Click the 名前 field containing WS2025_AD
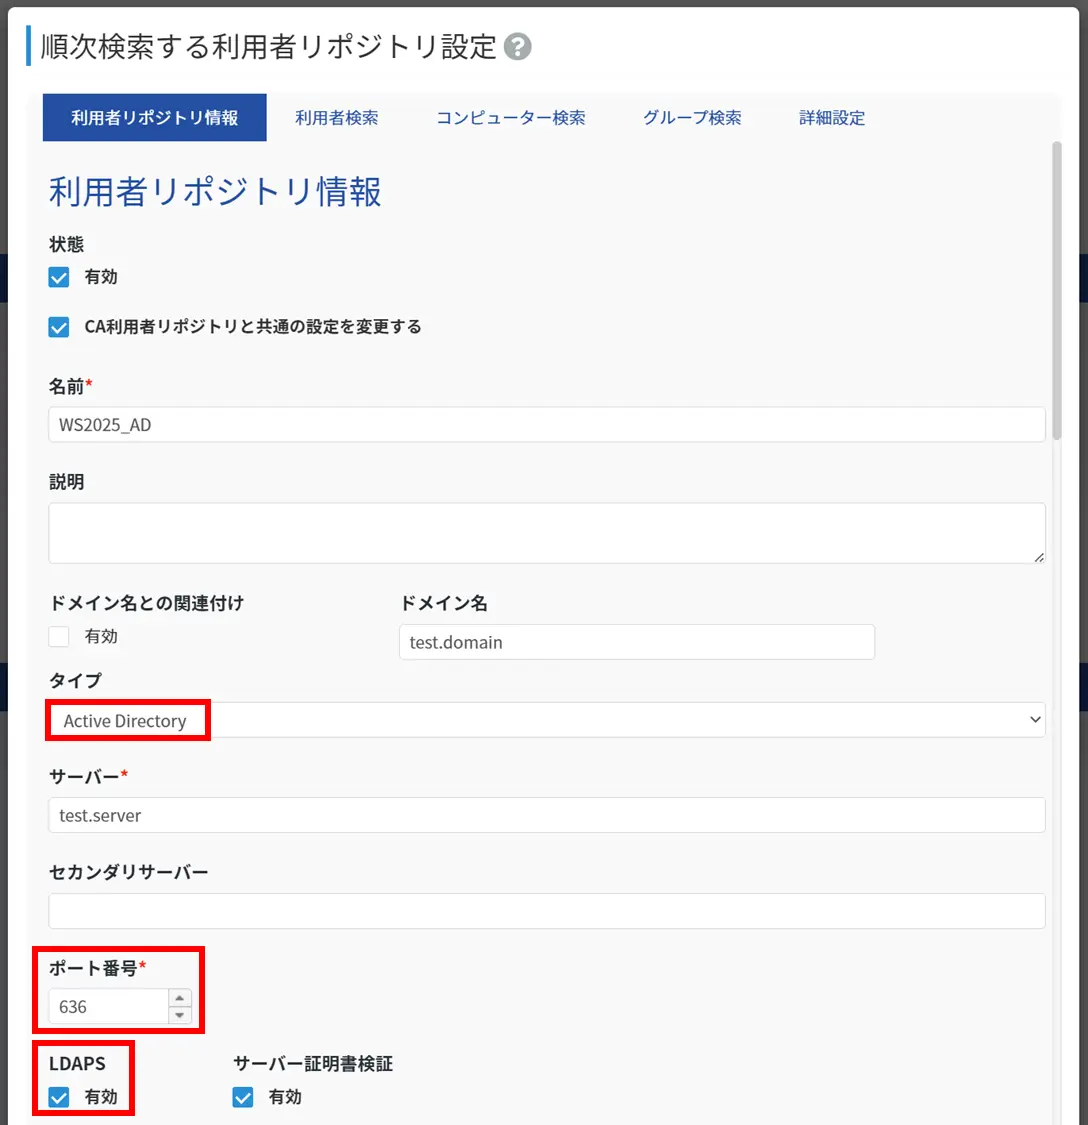The image size is (1088, 1125). click(x=547, y=425)
